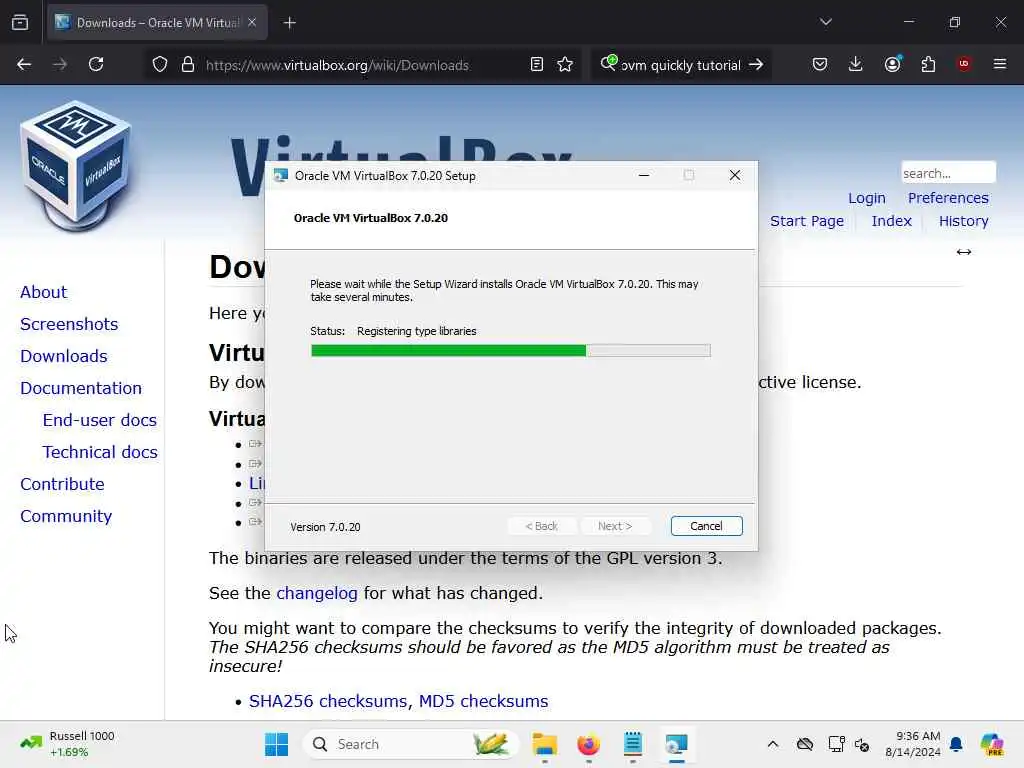Open Firefox downloads panel arrow icon
The height and width of the screenshot is (768, 1024).
pos(856,64)
